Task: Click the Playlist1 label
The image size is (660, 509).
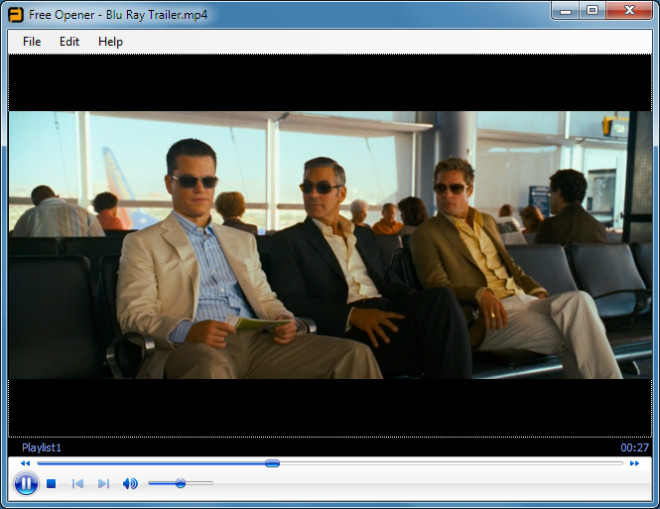Action: [x=42, y=448]
